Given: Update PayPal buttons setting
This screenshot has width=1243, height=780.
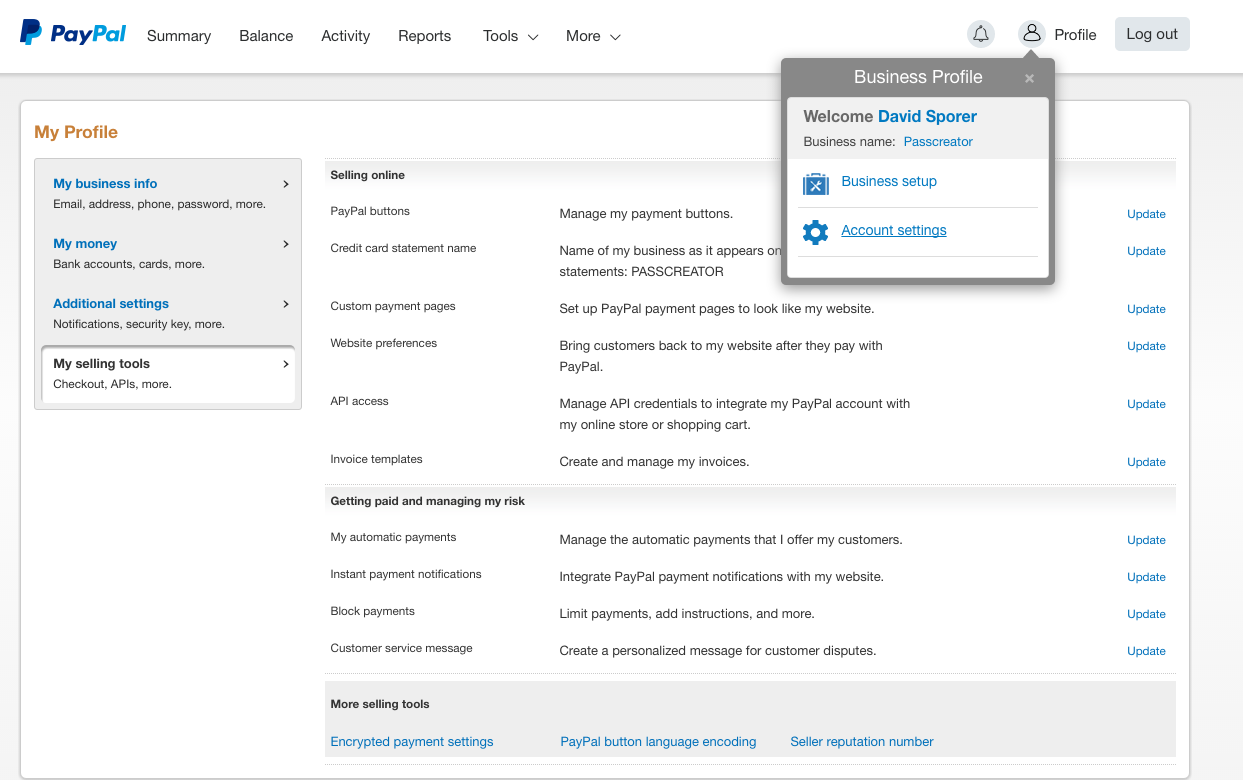Looking at the screenshot, I should 1146,214.
